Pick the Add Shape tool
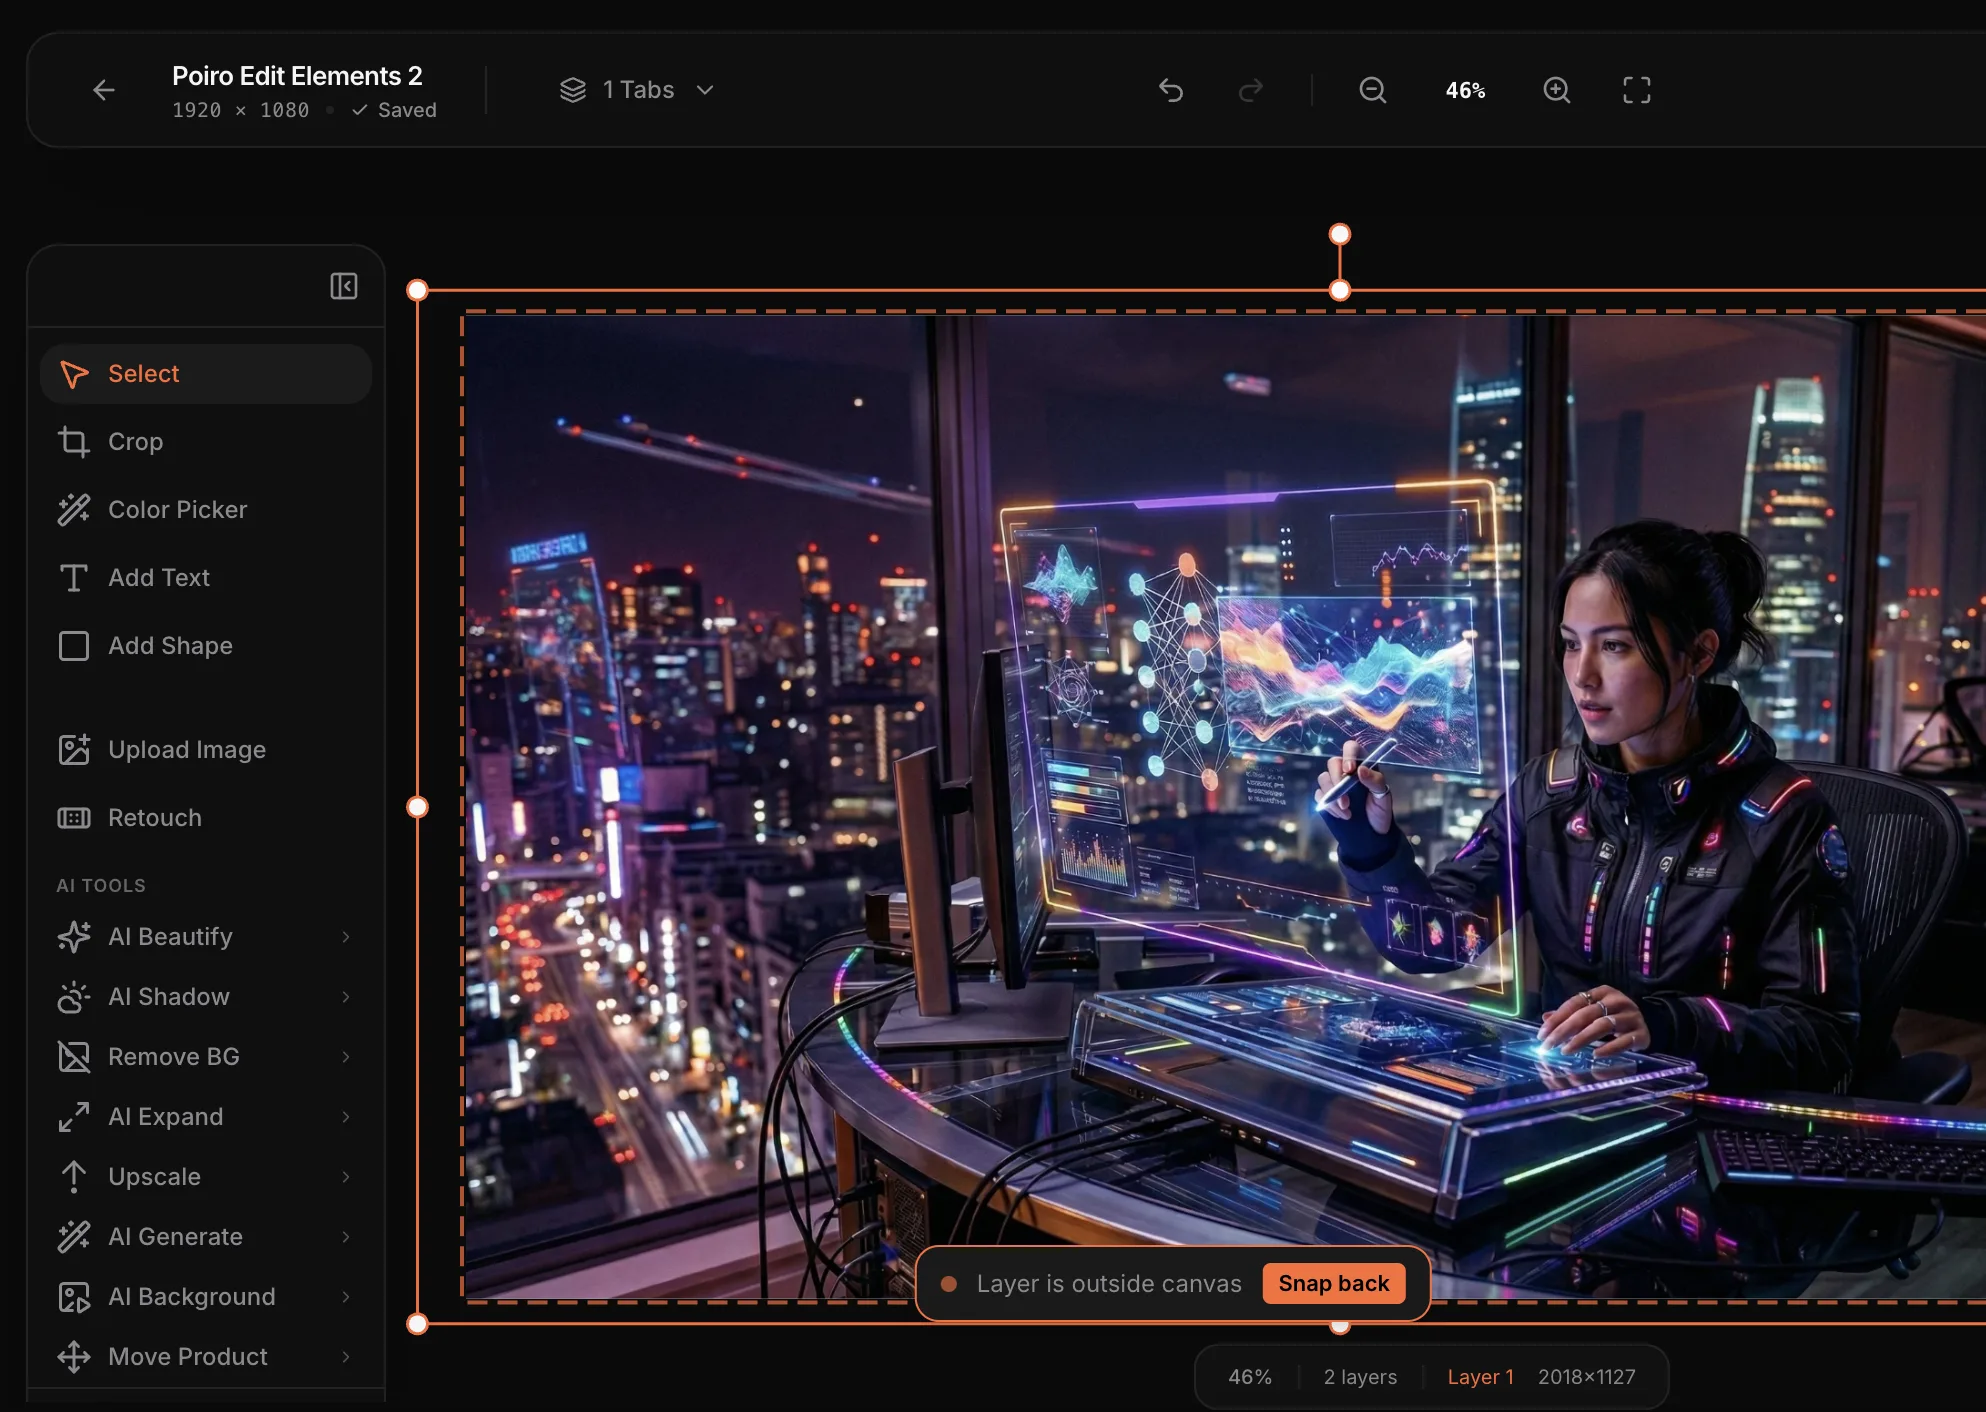Viewport: 1986px width, 1412px height. pyautogui.click(x=170, y=645)
